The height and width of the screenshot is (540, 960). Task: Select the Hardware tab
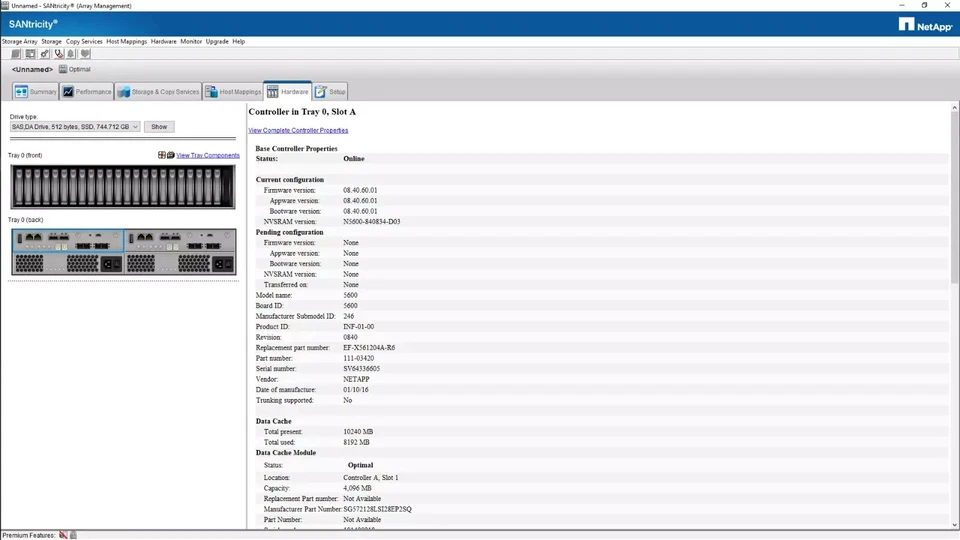tap(287, 92)
